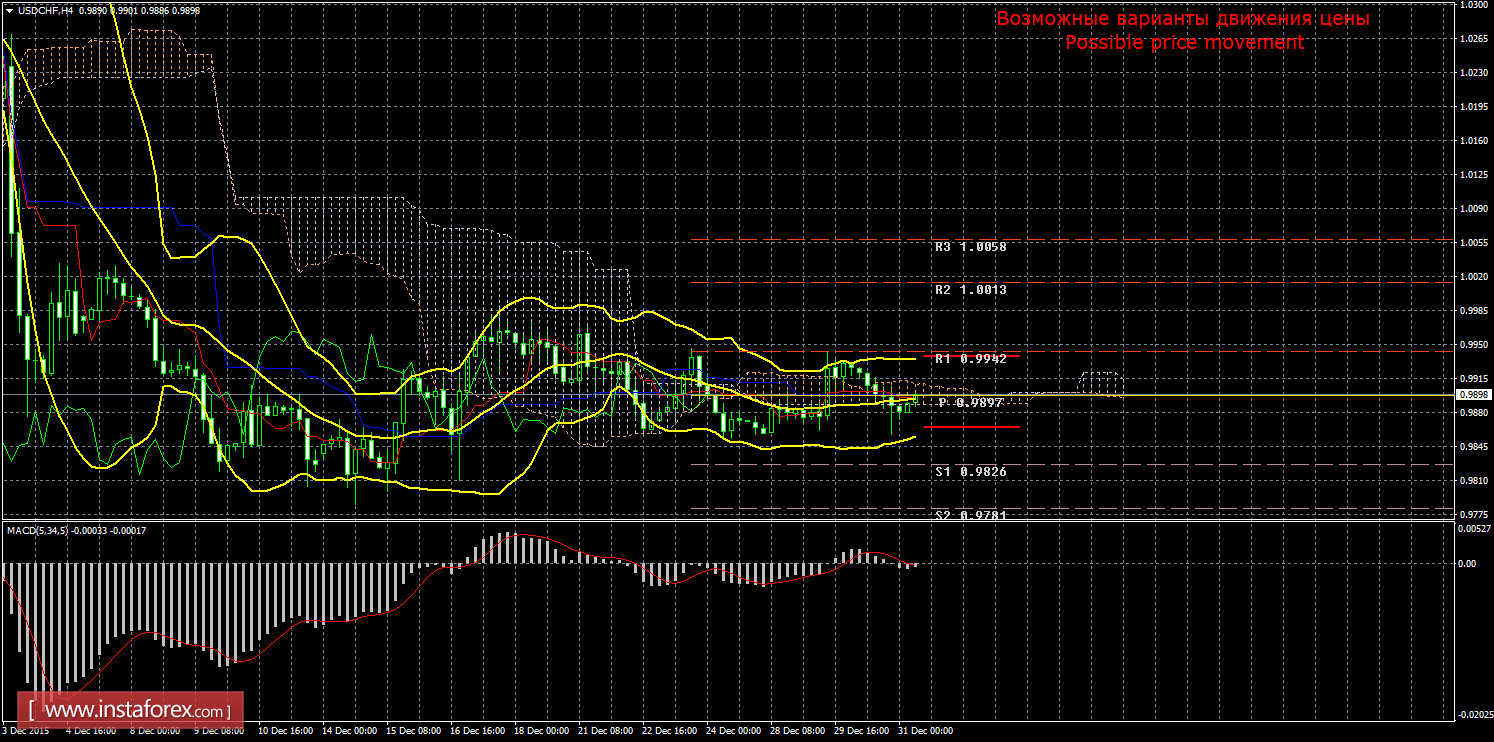Select the S2 0.9781 support label
The width and height of the screenshot is (1494, 742).
click(x=970, y=515)
